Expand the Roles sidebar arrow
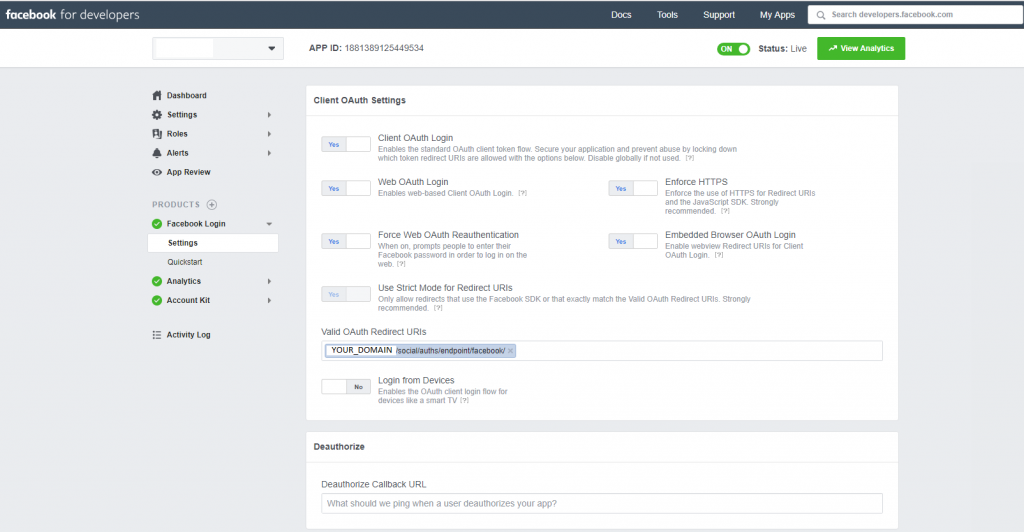Image resolution: width=1024 pixels, height=532 pixels. click(269, 134)
